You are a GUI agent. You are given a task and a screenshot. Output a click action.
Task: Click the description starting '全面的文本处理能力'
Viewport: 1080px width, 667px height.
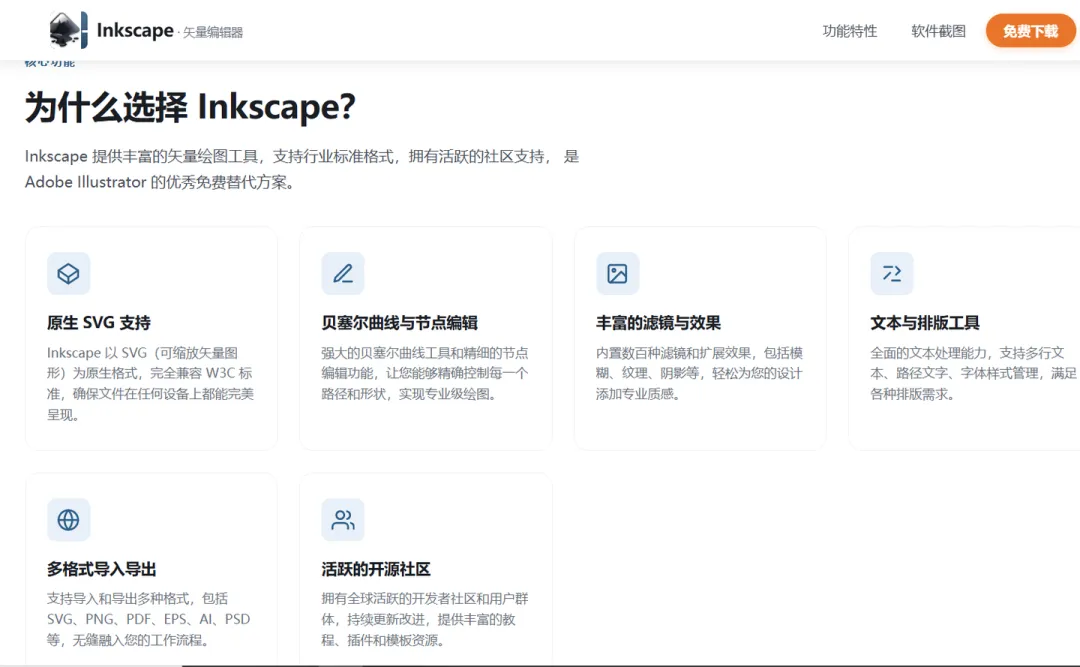[973, 373]
